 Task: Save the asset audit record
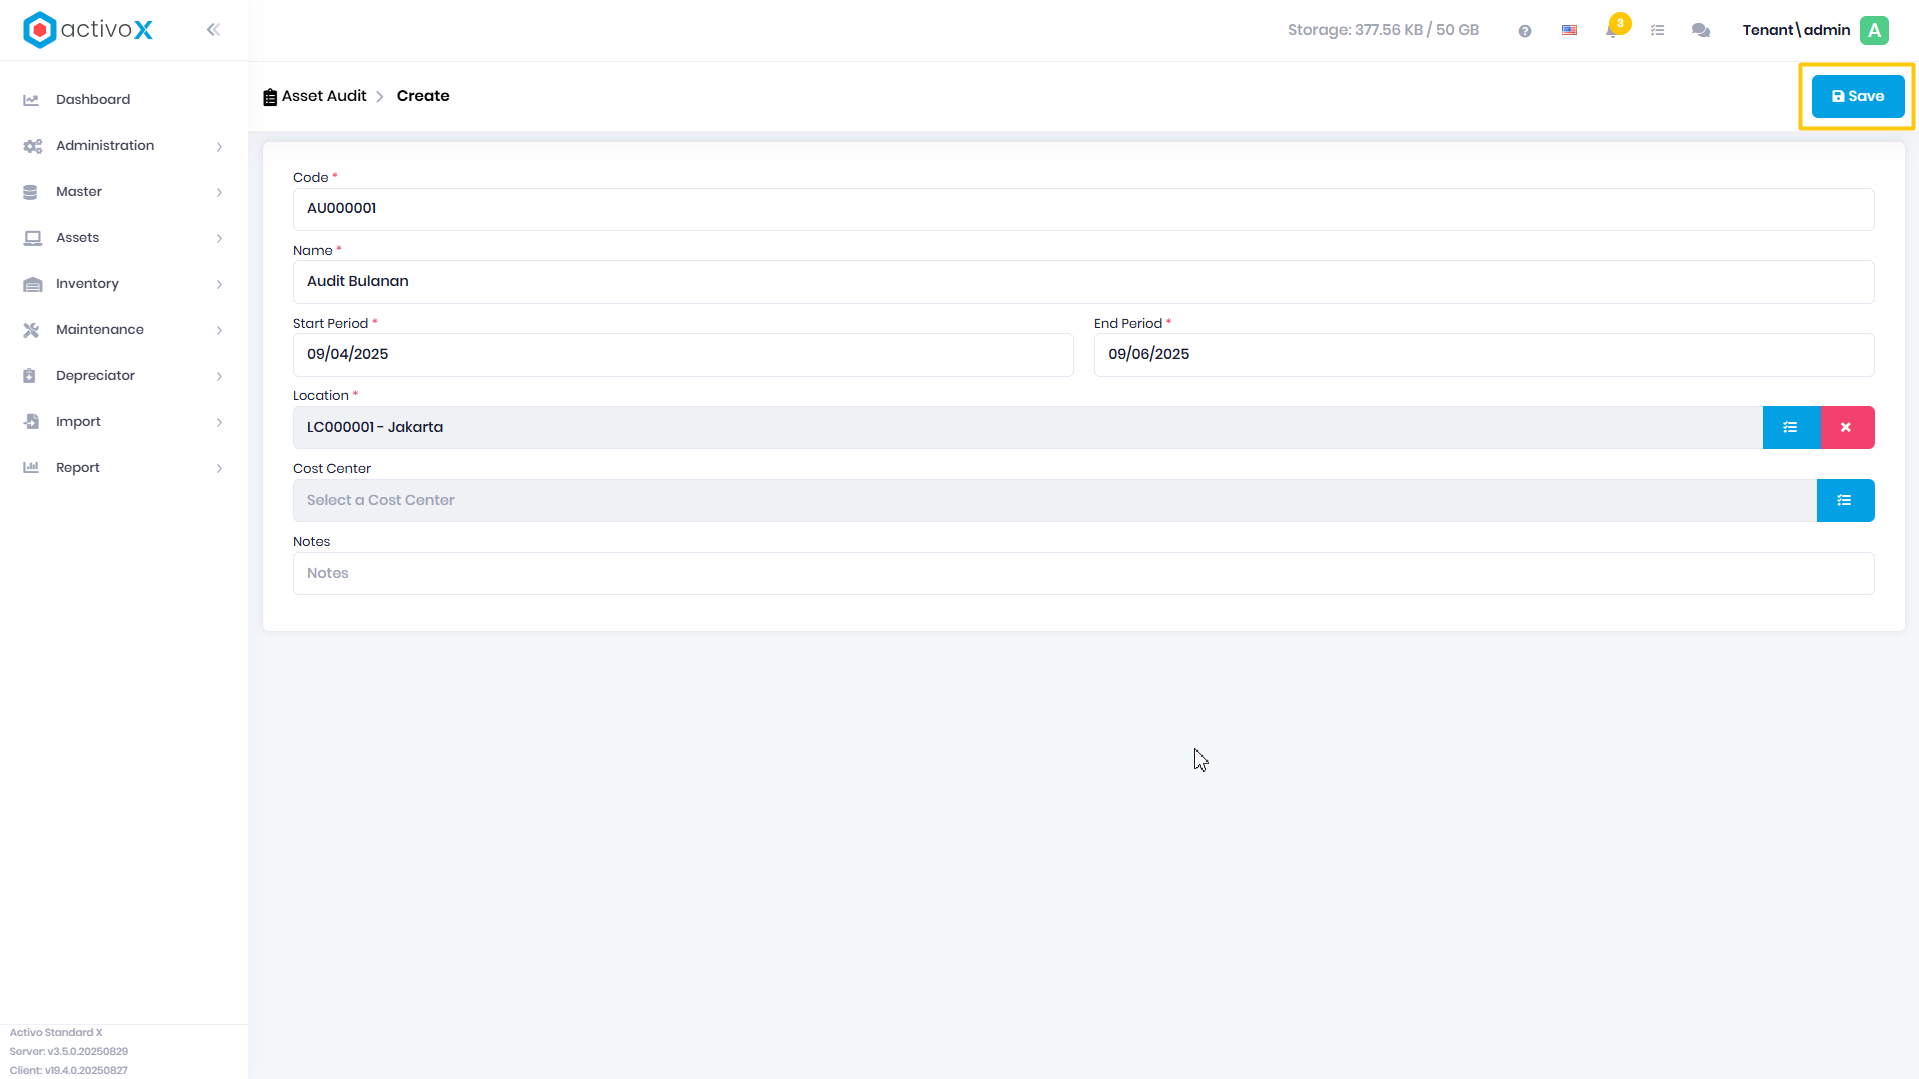1858,96
